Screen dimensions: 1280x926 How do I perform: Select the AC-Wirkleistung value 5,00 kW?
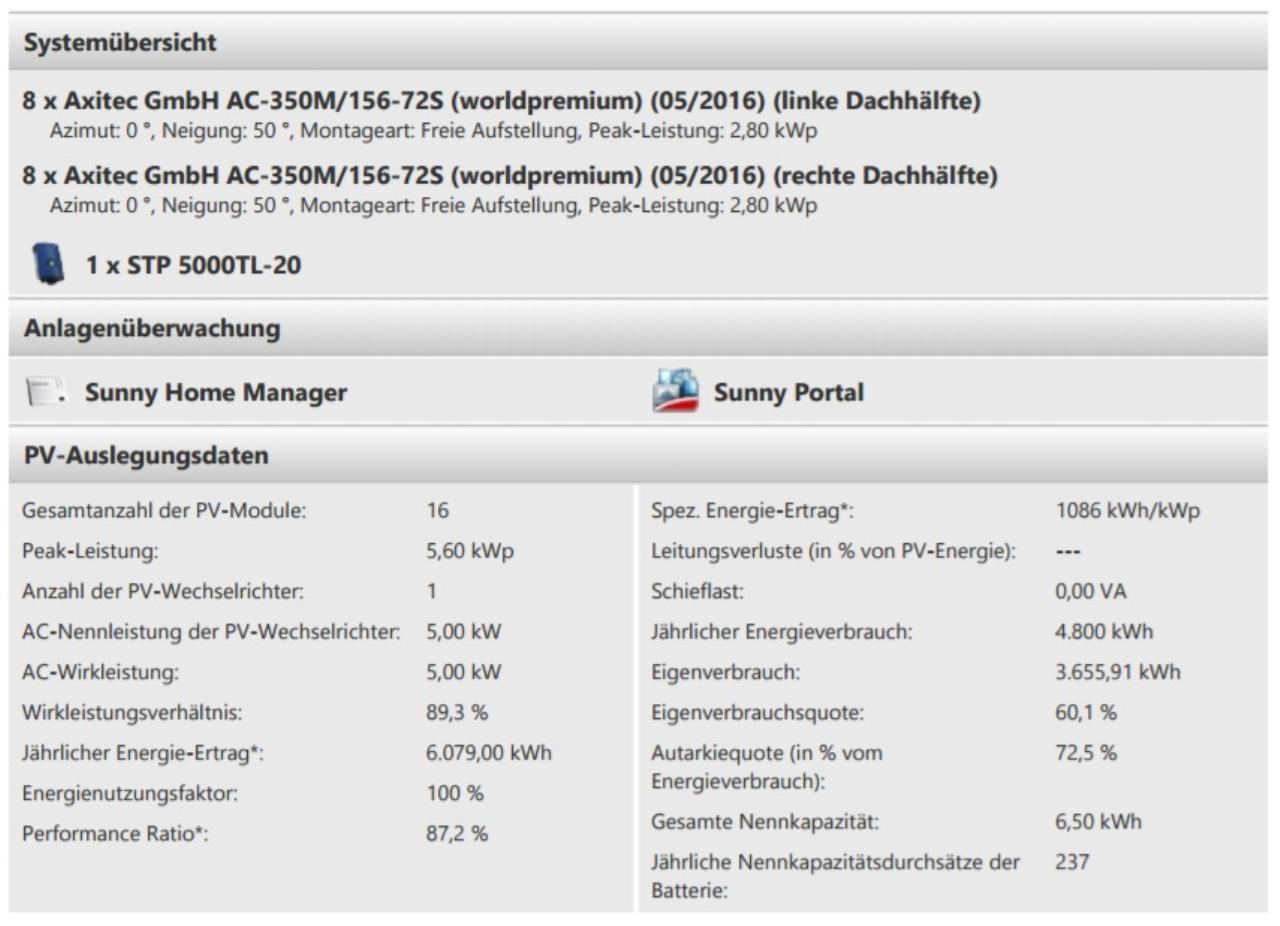463,673
